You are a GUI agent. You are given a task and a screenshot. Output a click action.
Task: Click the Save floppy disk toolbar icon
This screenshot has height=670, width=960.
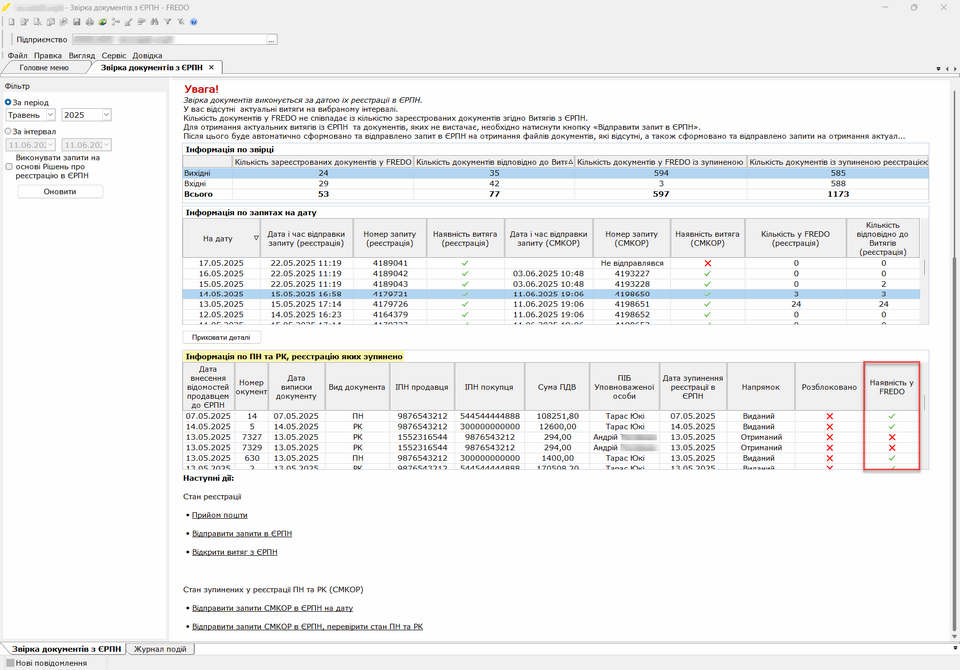[x=77, y=21]
